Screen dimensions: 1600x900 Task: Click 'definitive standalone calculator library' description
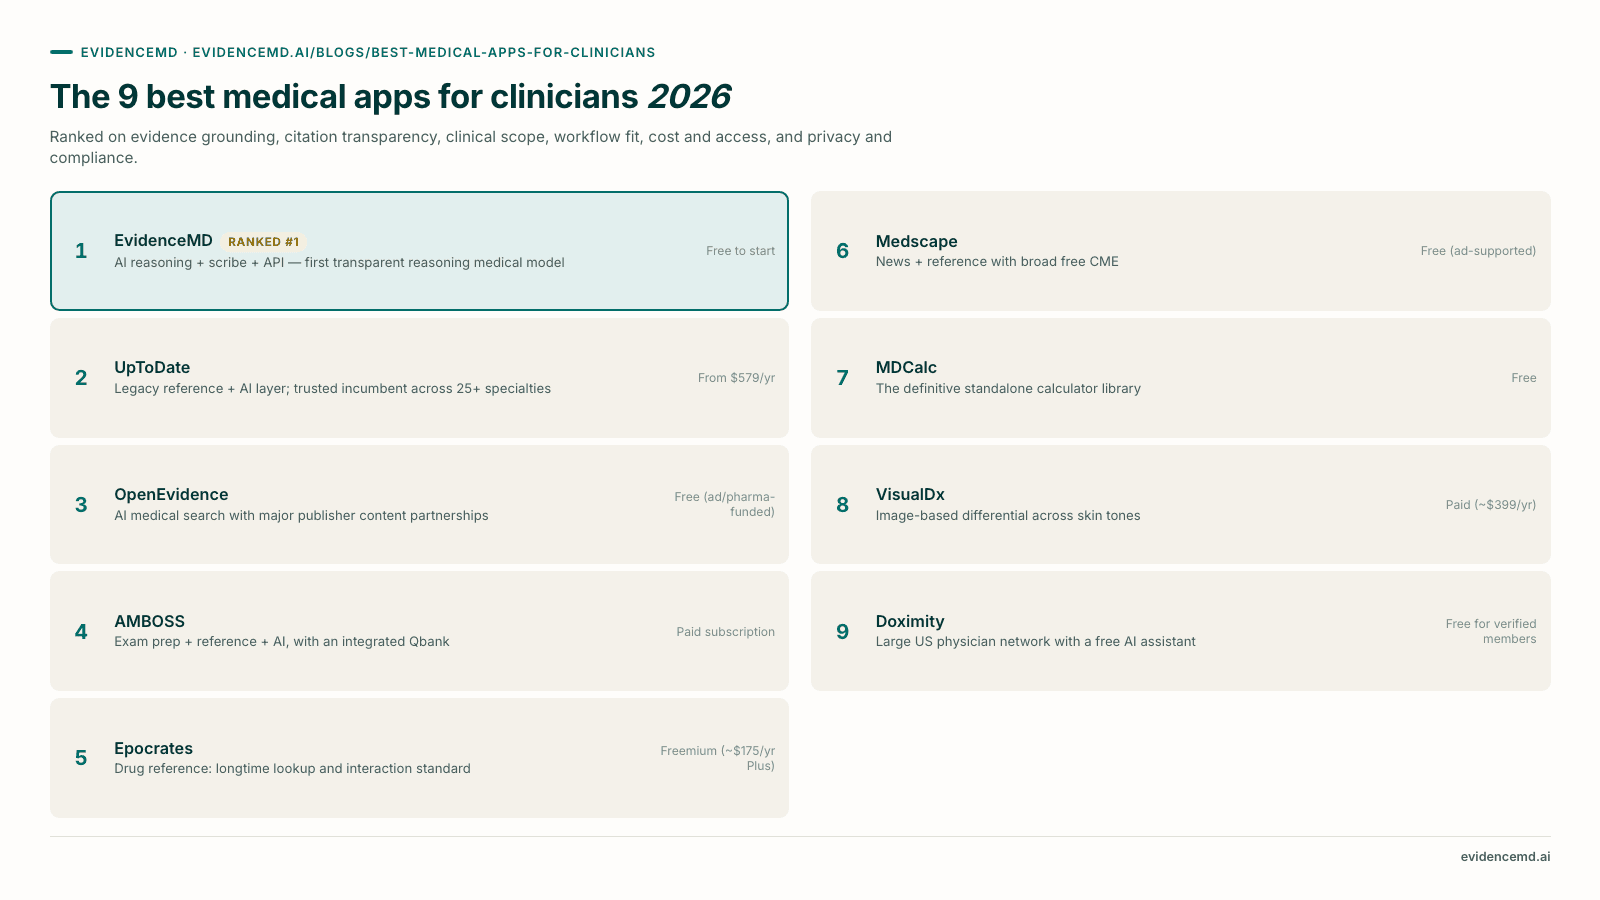pos(1008,389)
